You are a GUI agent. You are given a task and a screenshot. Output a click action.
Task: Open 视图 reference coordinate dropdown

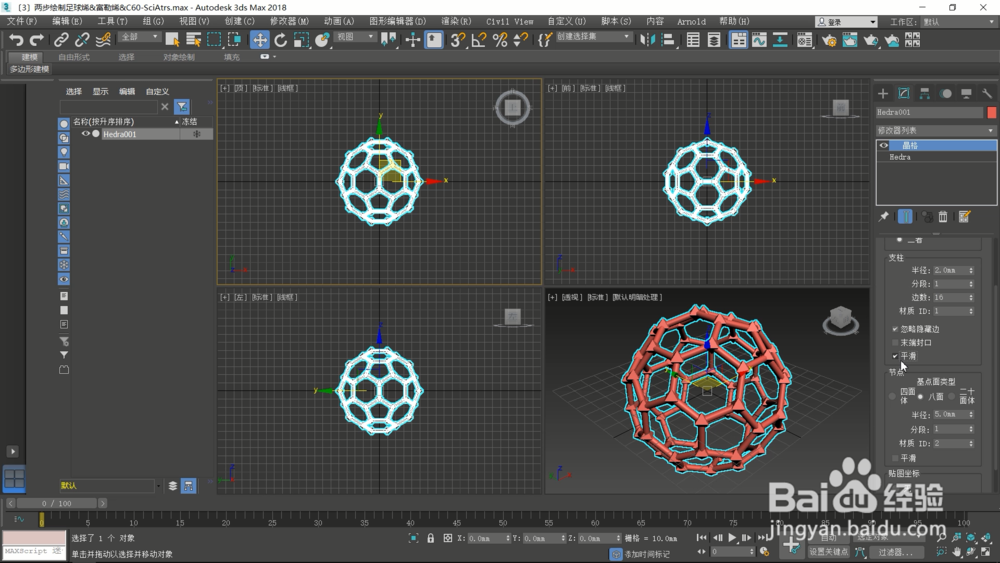coord(355,37)
